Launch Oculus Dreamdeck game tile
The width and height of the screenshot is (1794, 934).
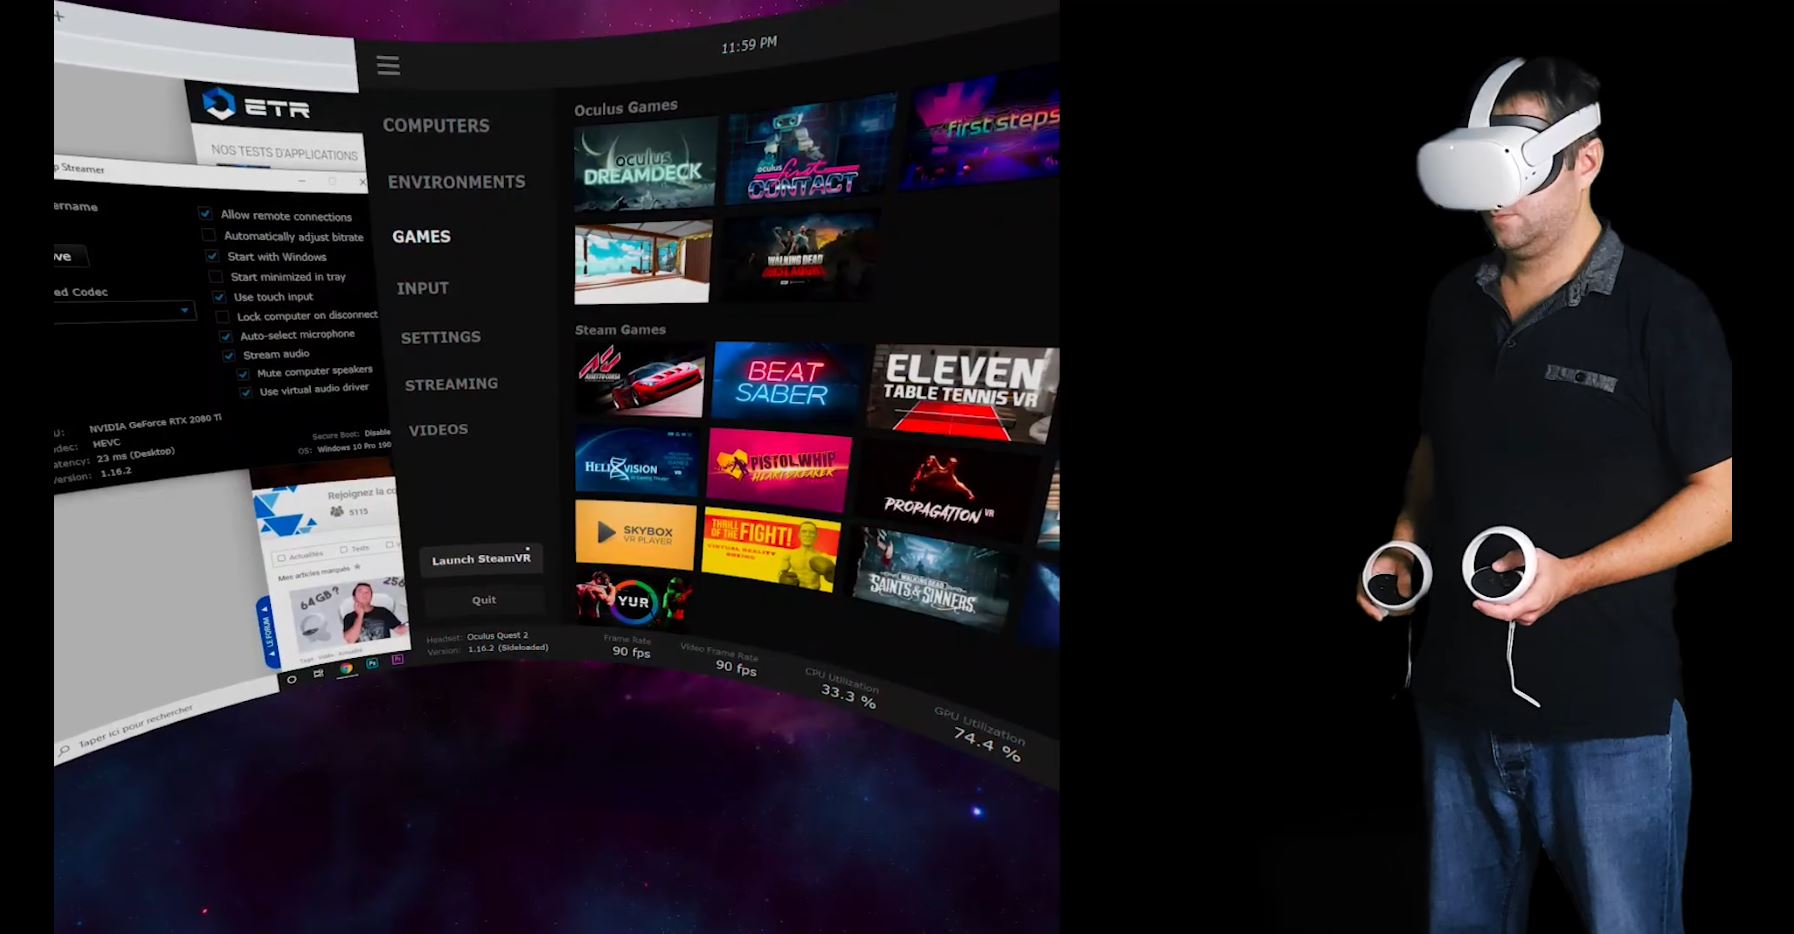coord(645,165)
